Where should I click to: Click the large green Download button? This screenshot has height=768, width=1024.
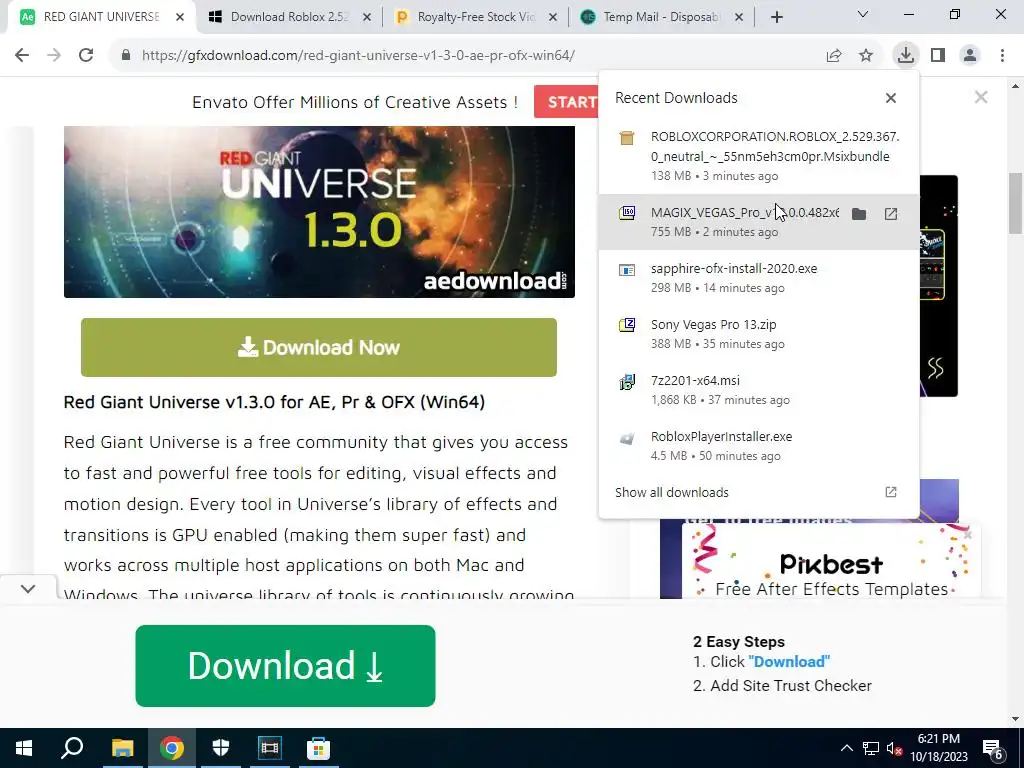pos(285,665)
